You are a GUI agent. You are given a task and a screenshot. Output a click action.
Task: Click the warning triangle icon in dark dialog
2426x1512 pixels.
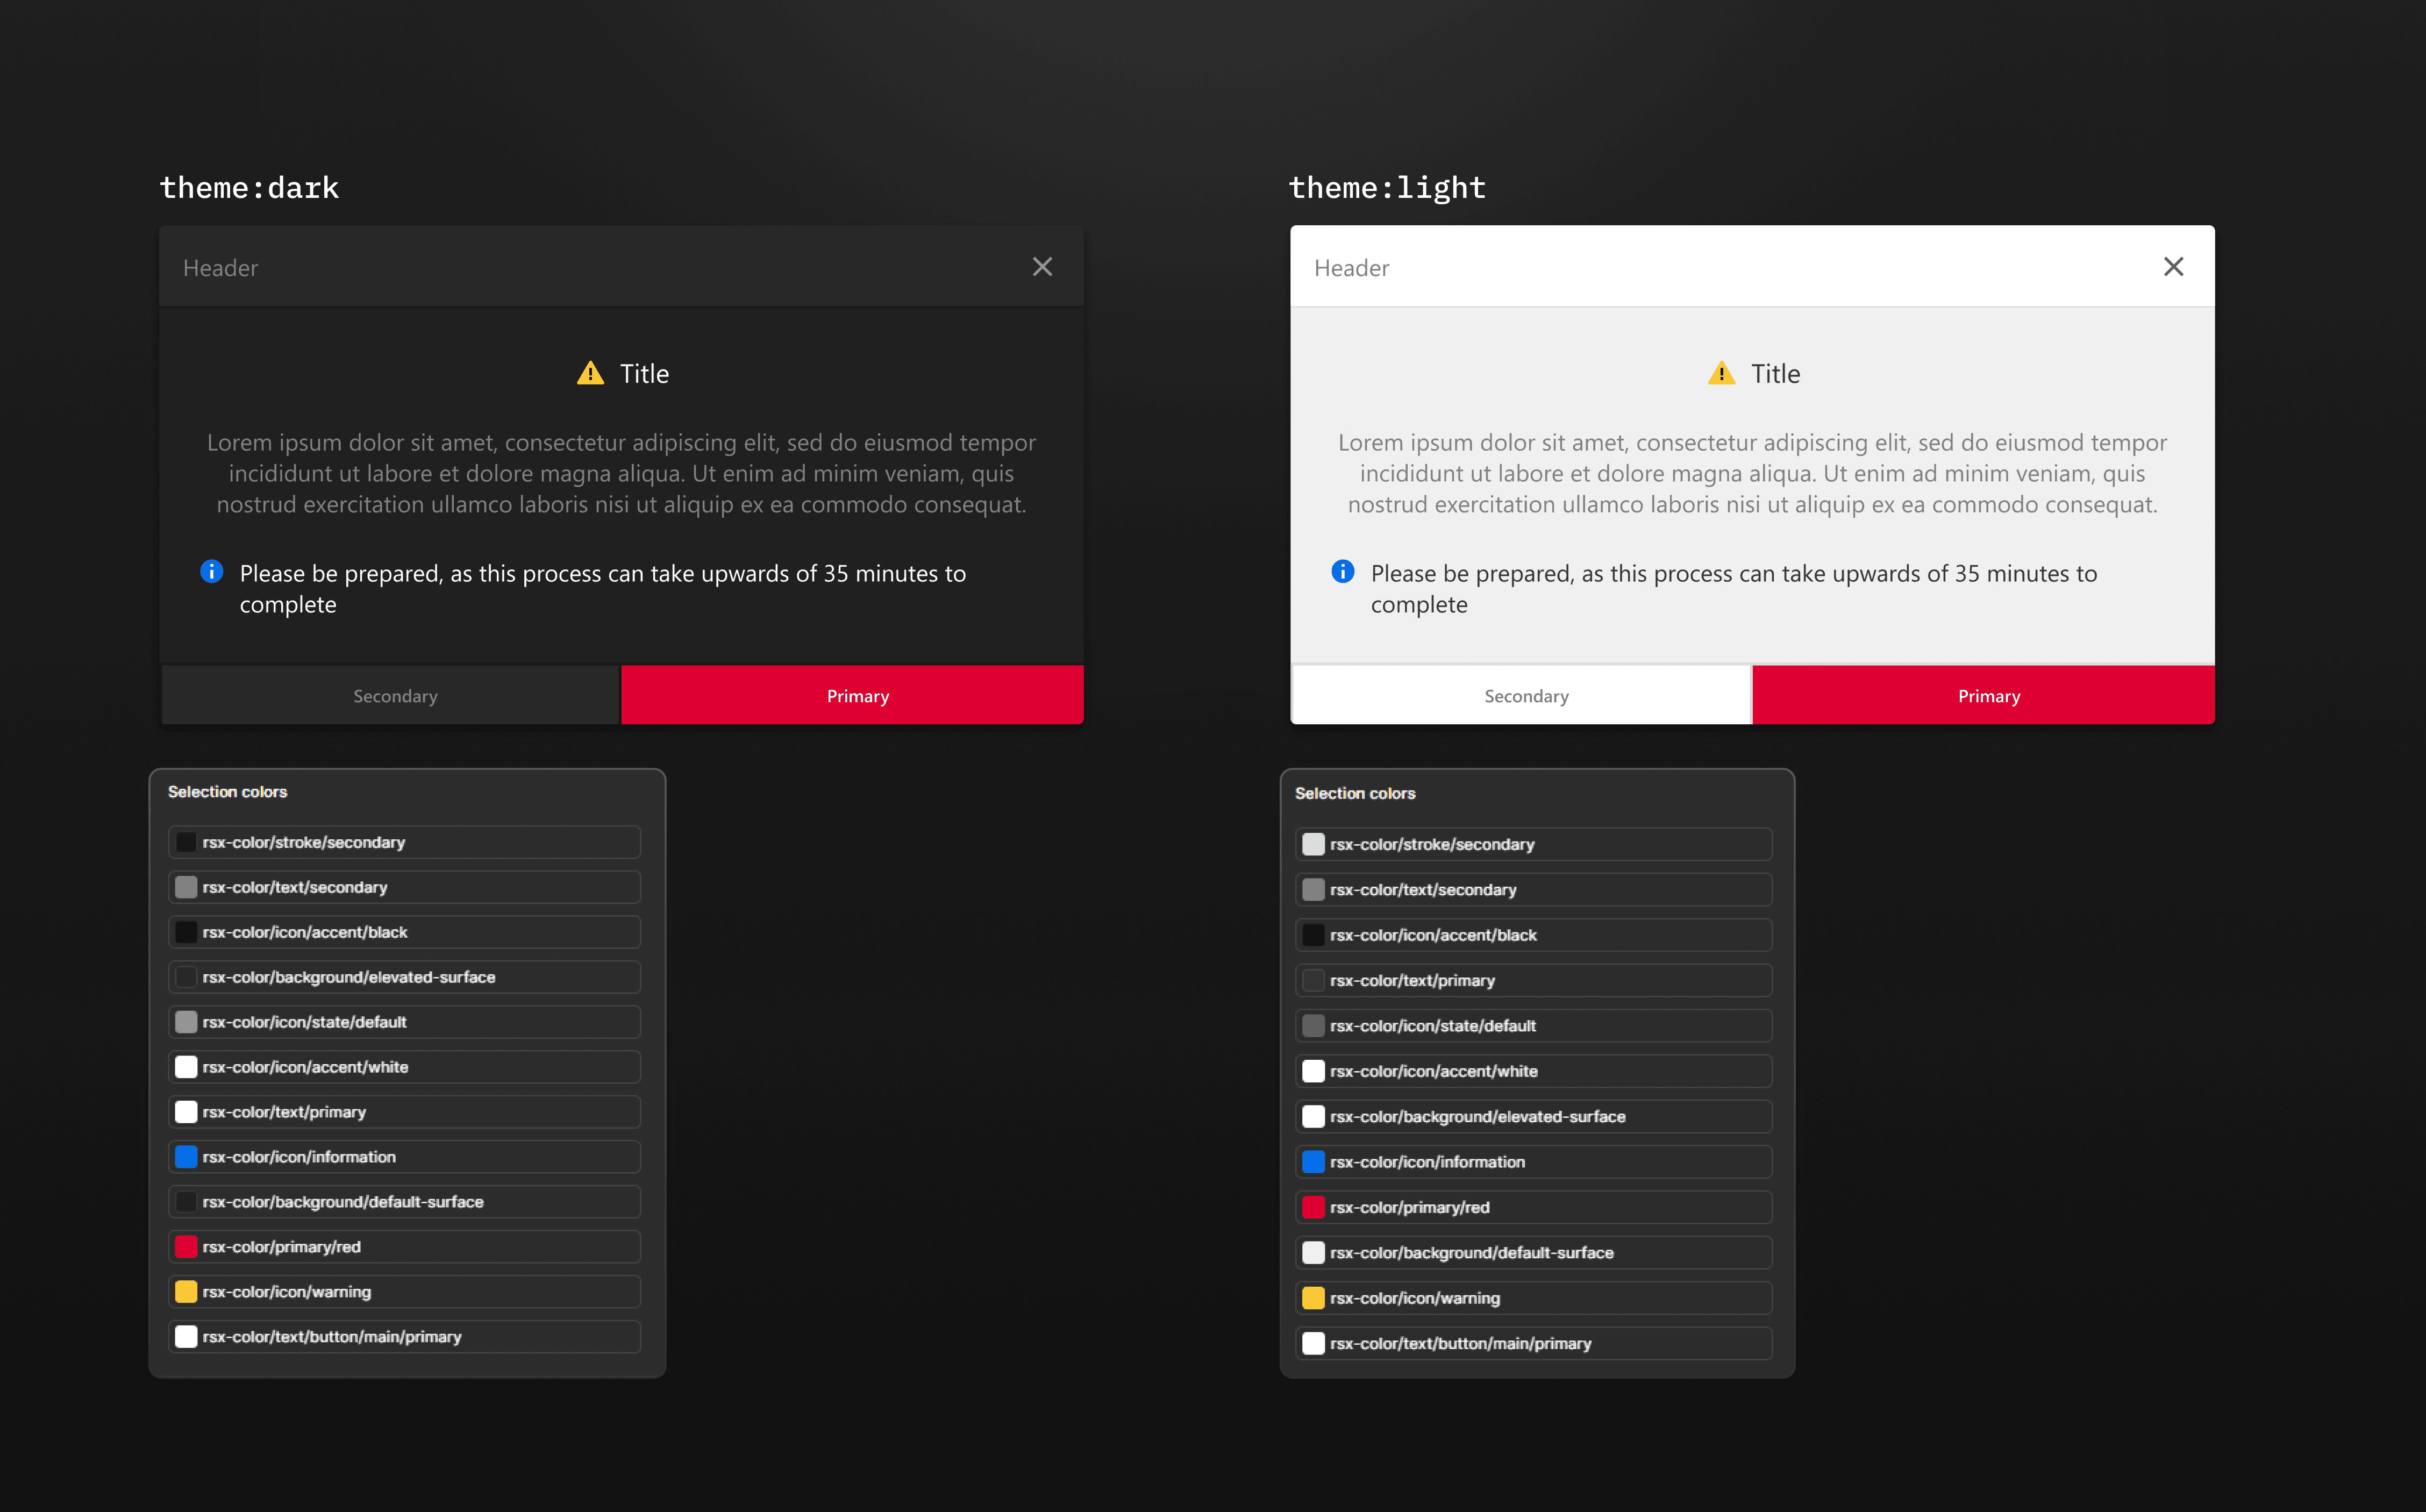point(590,374)
